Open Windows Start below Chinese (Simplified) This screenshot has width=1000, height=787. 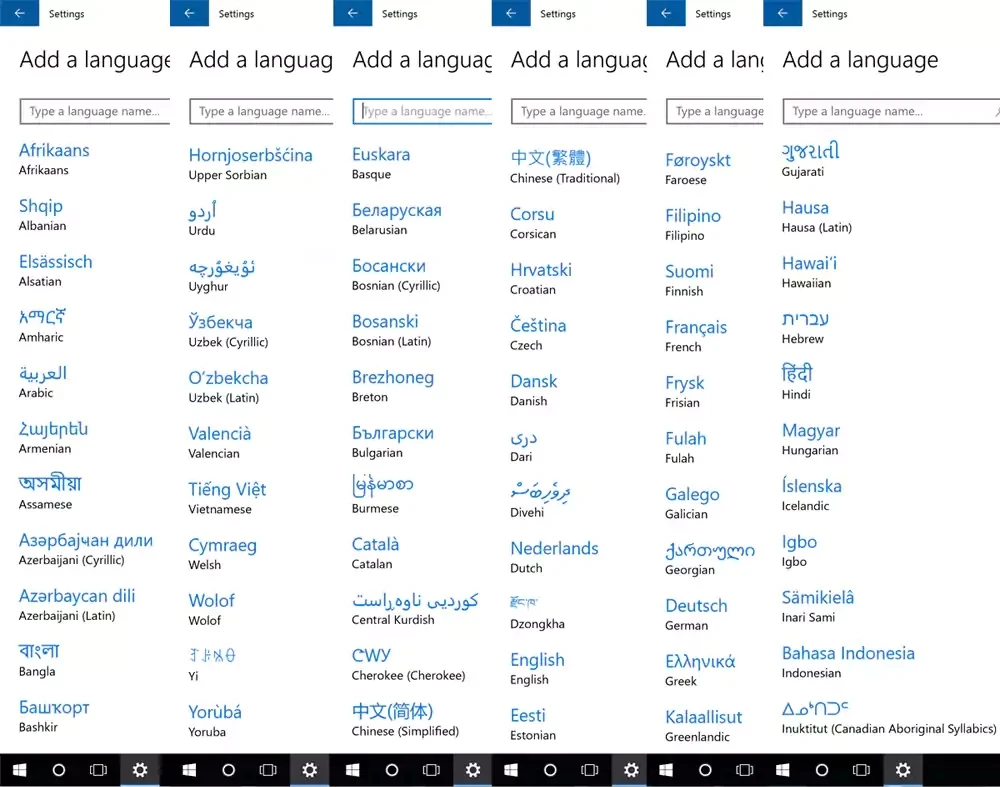point(353,770)
